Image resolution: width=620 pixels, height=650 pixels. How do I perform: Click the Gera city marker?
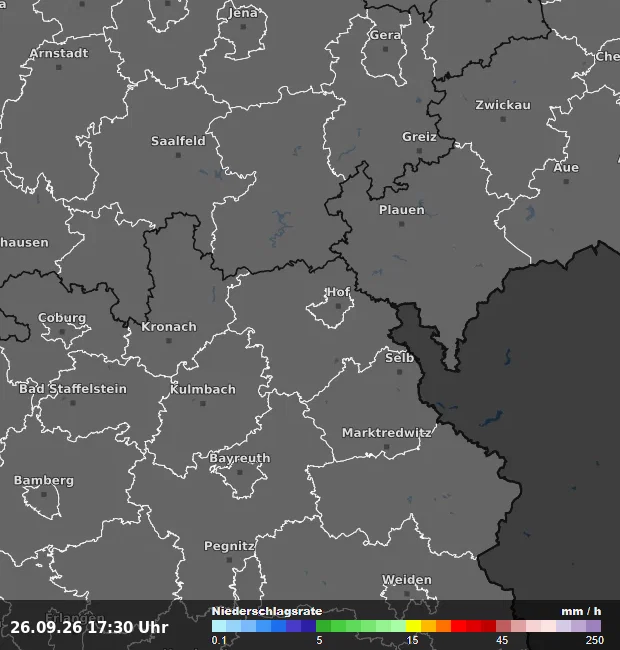point(385,49)
